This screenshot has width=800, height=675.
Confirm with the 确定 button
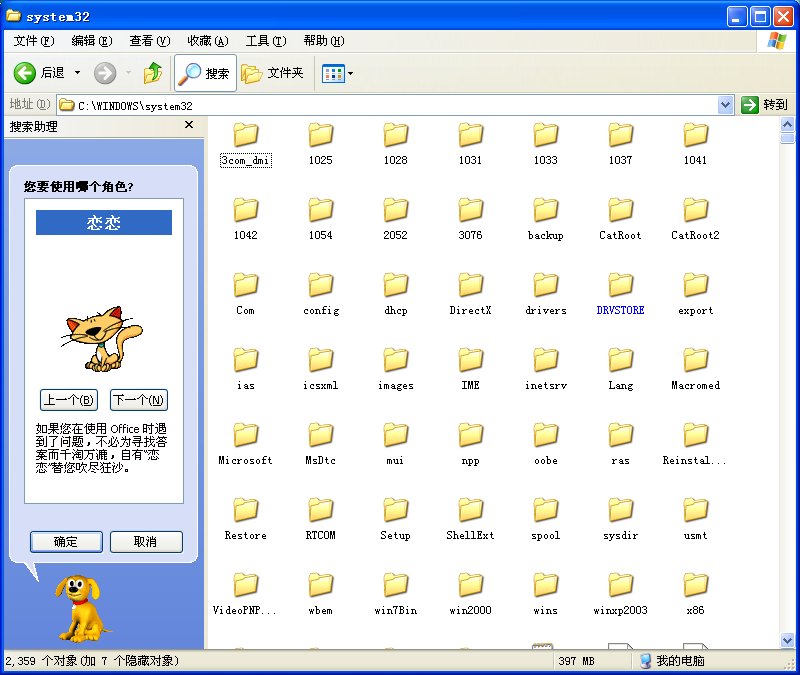(66, 541)
